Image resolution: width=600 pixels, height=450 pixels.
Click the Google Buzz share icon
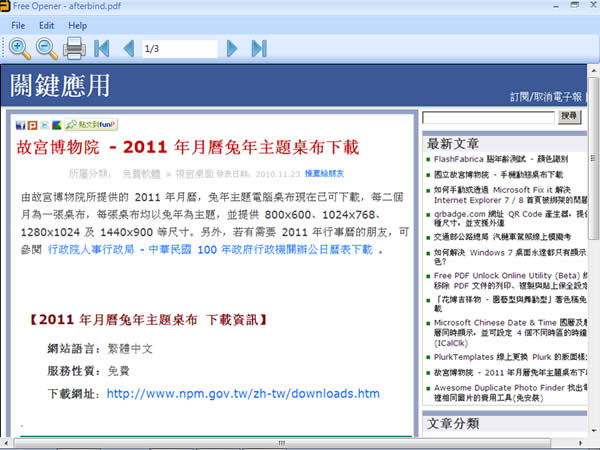coord(57,125)
